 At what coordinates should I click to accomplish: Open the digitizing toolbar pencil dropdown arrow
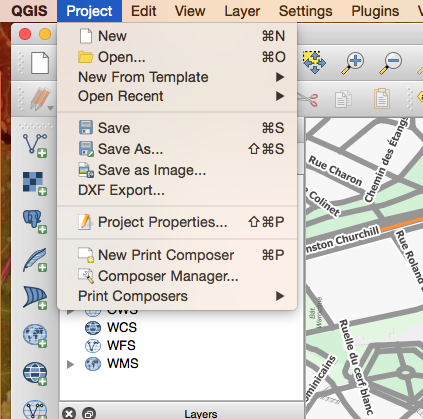tap(51, 108)
